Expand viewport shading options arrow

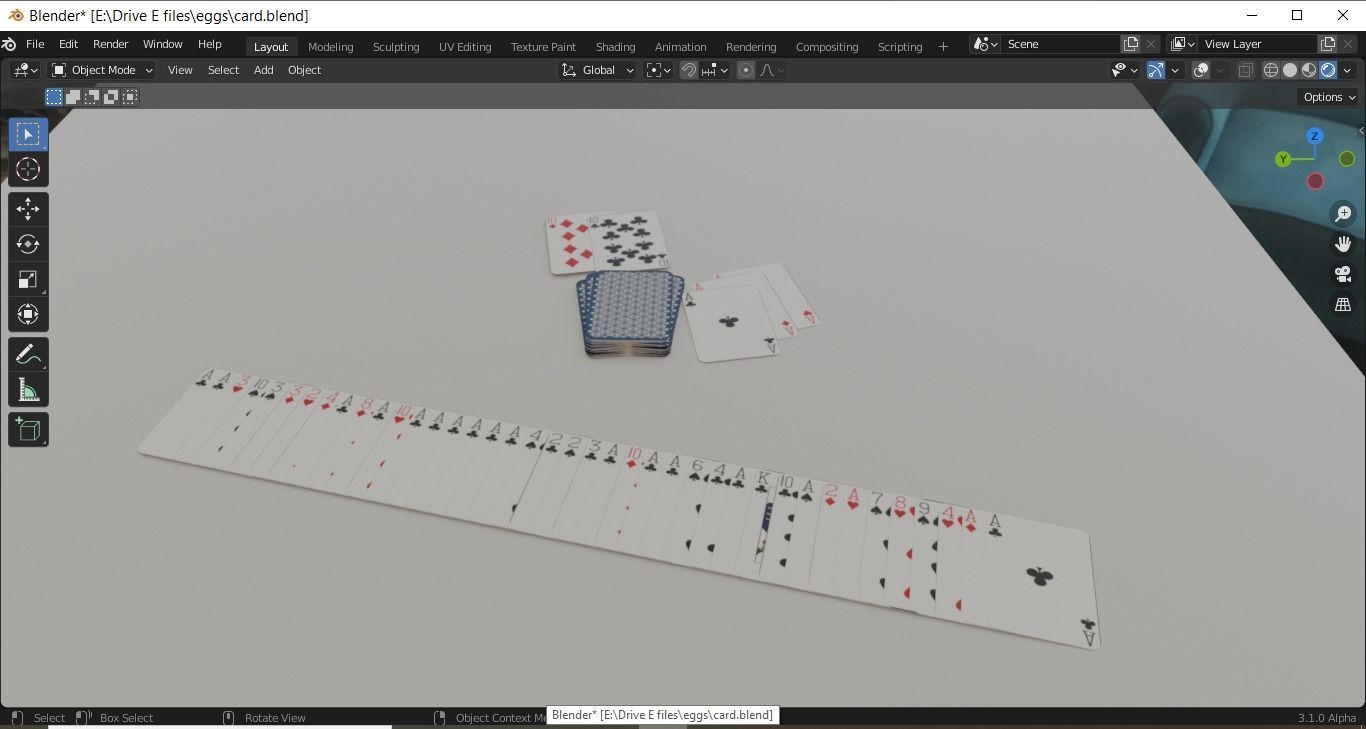[x=1347, y=70]
